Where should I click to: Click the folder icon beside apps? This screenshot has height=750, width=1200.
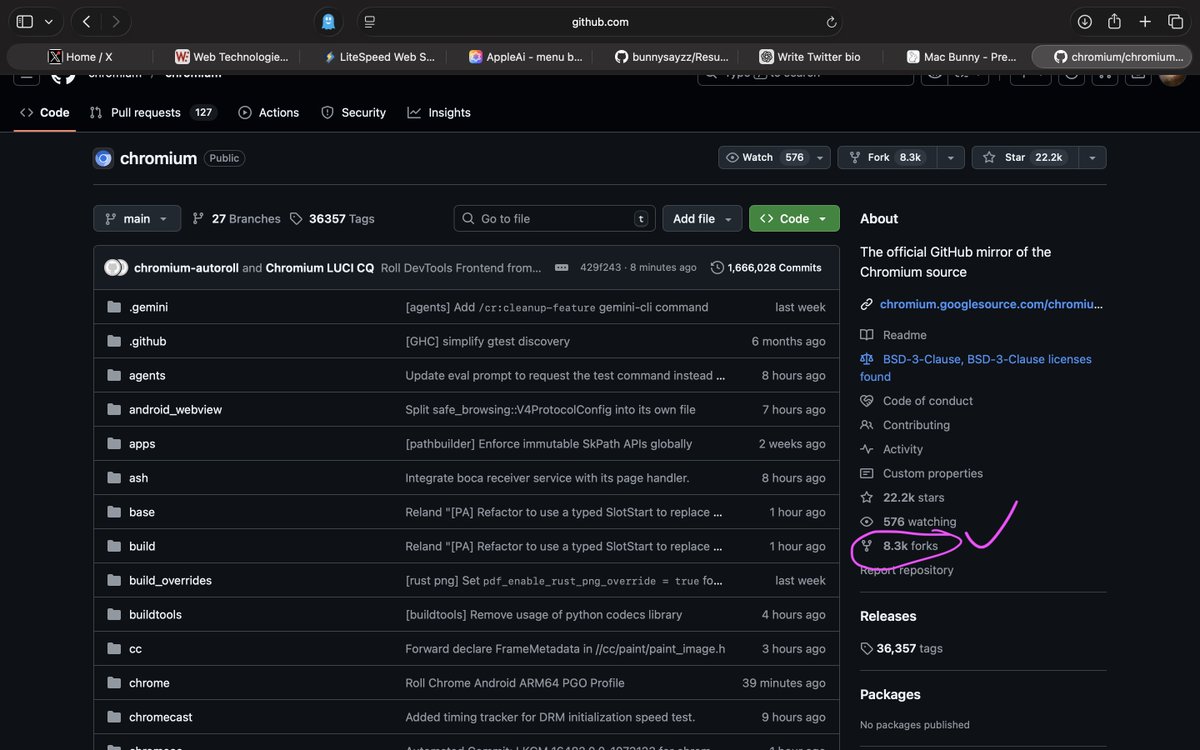click(x=114, y=443)
